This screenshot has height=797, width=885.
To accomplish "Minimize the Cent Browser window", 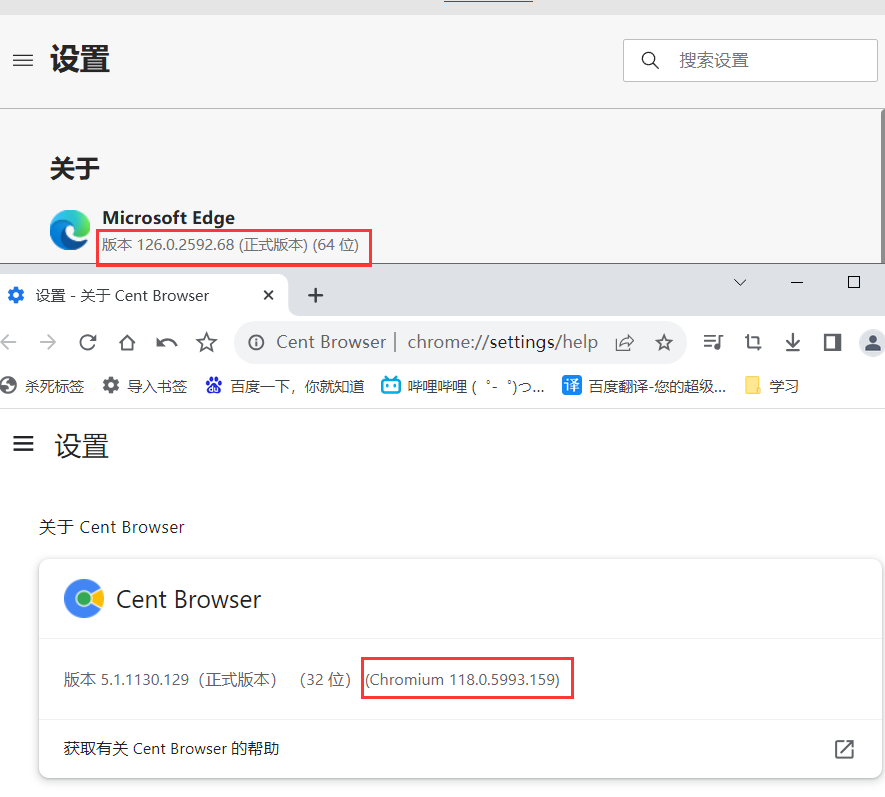I will coord(797,282).
